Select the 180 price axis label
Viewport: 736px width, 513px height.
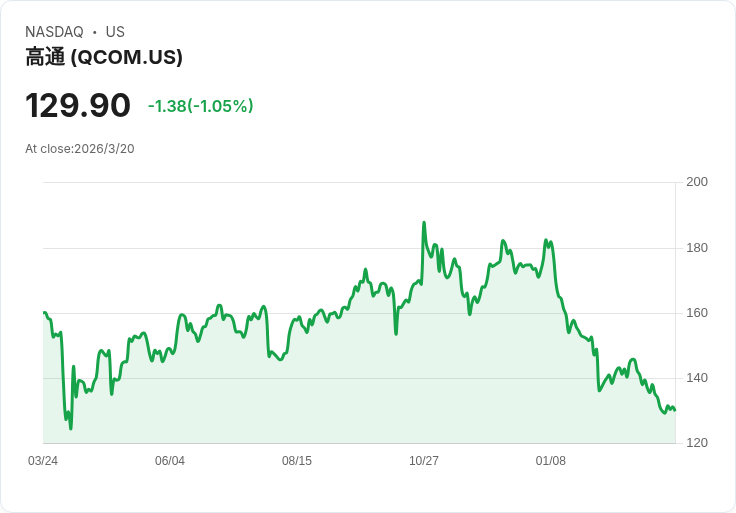(697, 248)
